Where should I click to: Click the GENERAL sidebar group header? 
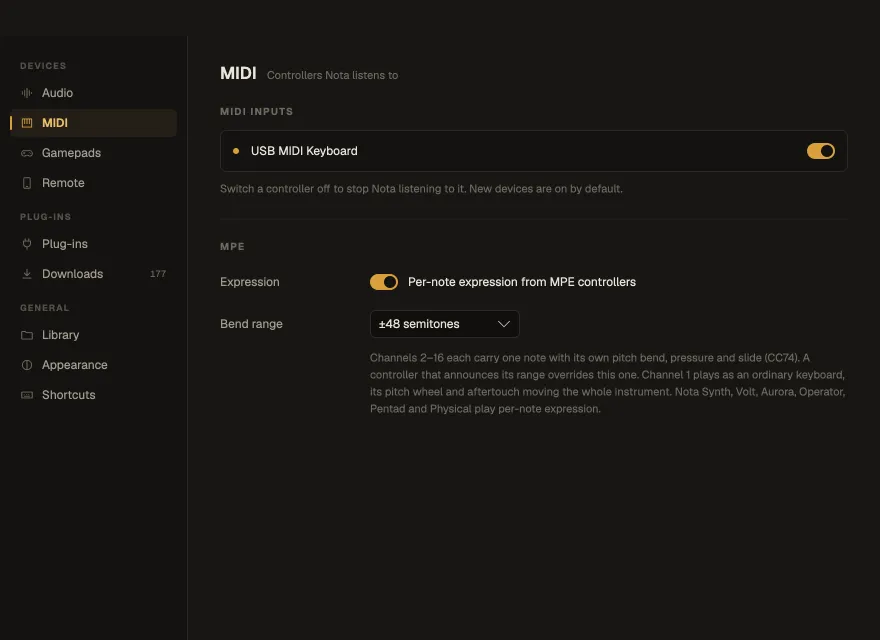[x=44, y=308]
